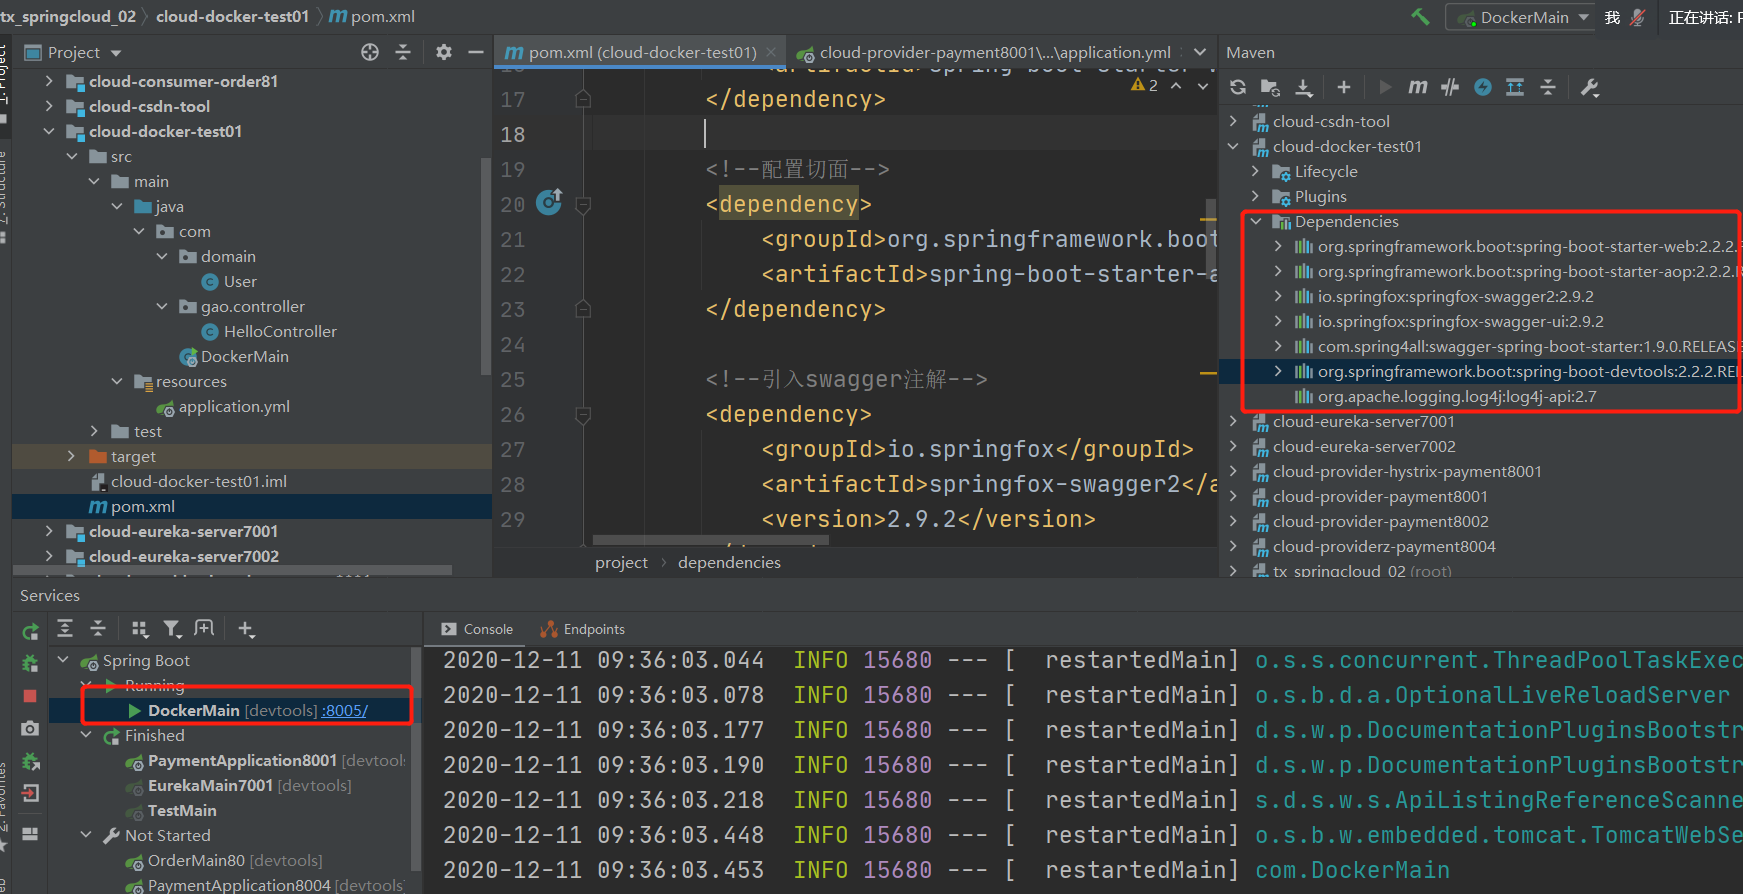Switch to Console tab in Services
The image size is (1743, 894).
pyautogui.click(x=478, y=629)
